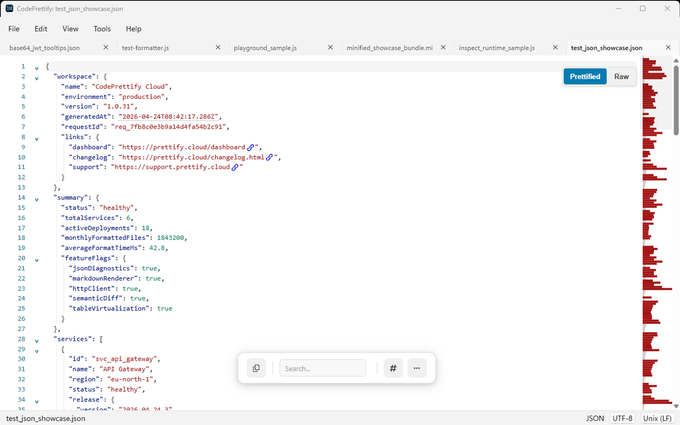This screenshot has height=425, width=680.
Task: Click UTF-8 encoding in status bar
Action: [622, 418]
